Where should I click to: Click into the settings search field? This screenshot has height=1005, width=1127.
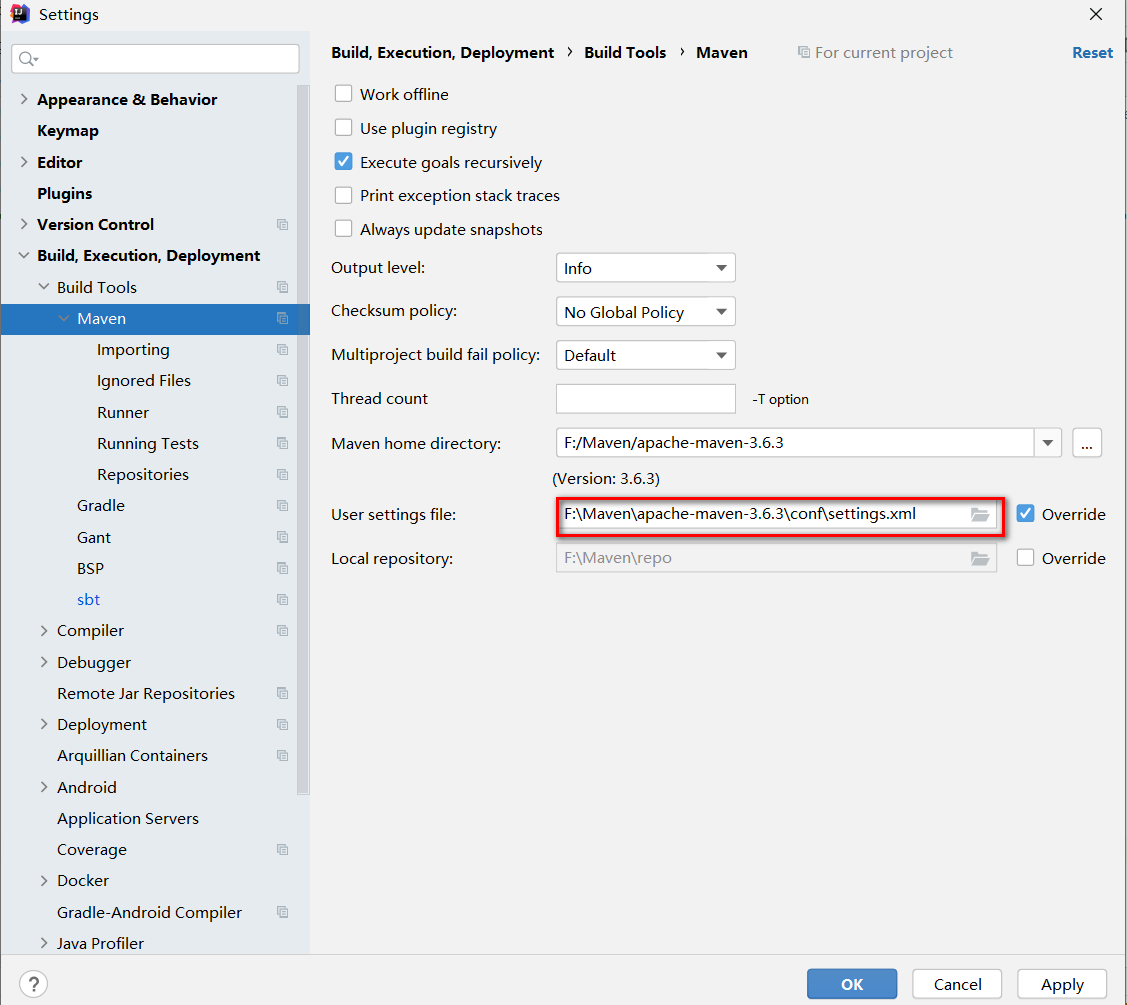pyautogui.click(x=155, y=59)
